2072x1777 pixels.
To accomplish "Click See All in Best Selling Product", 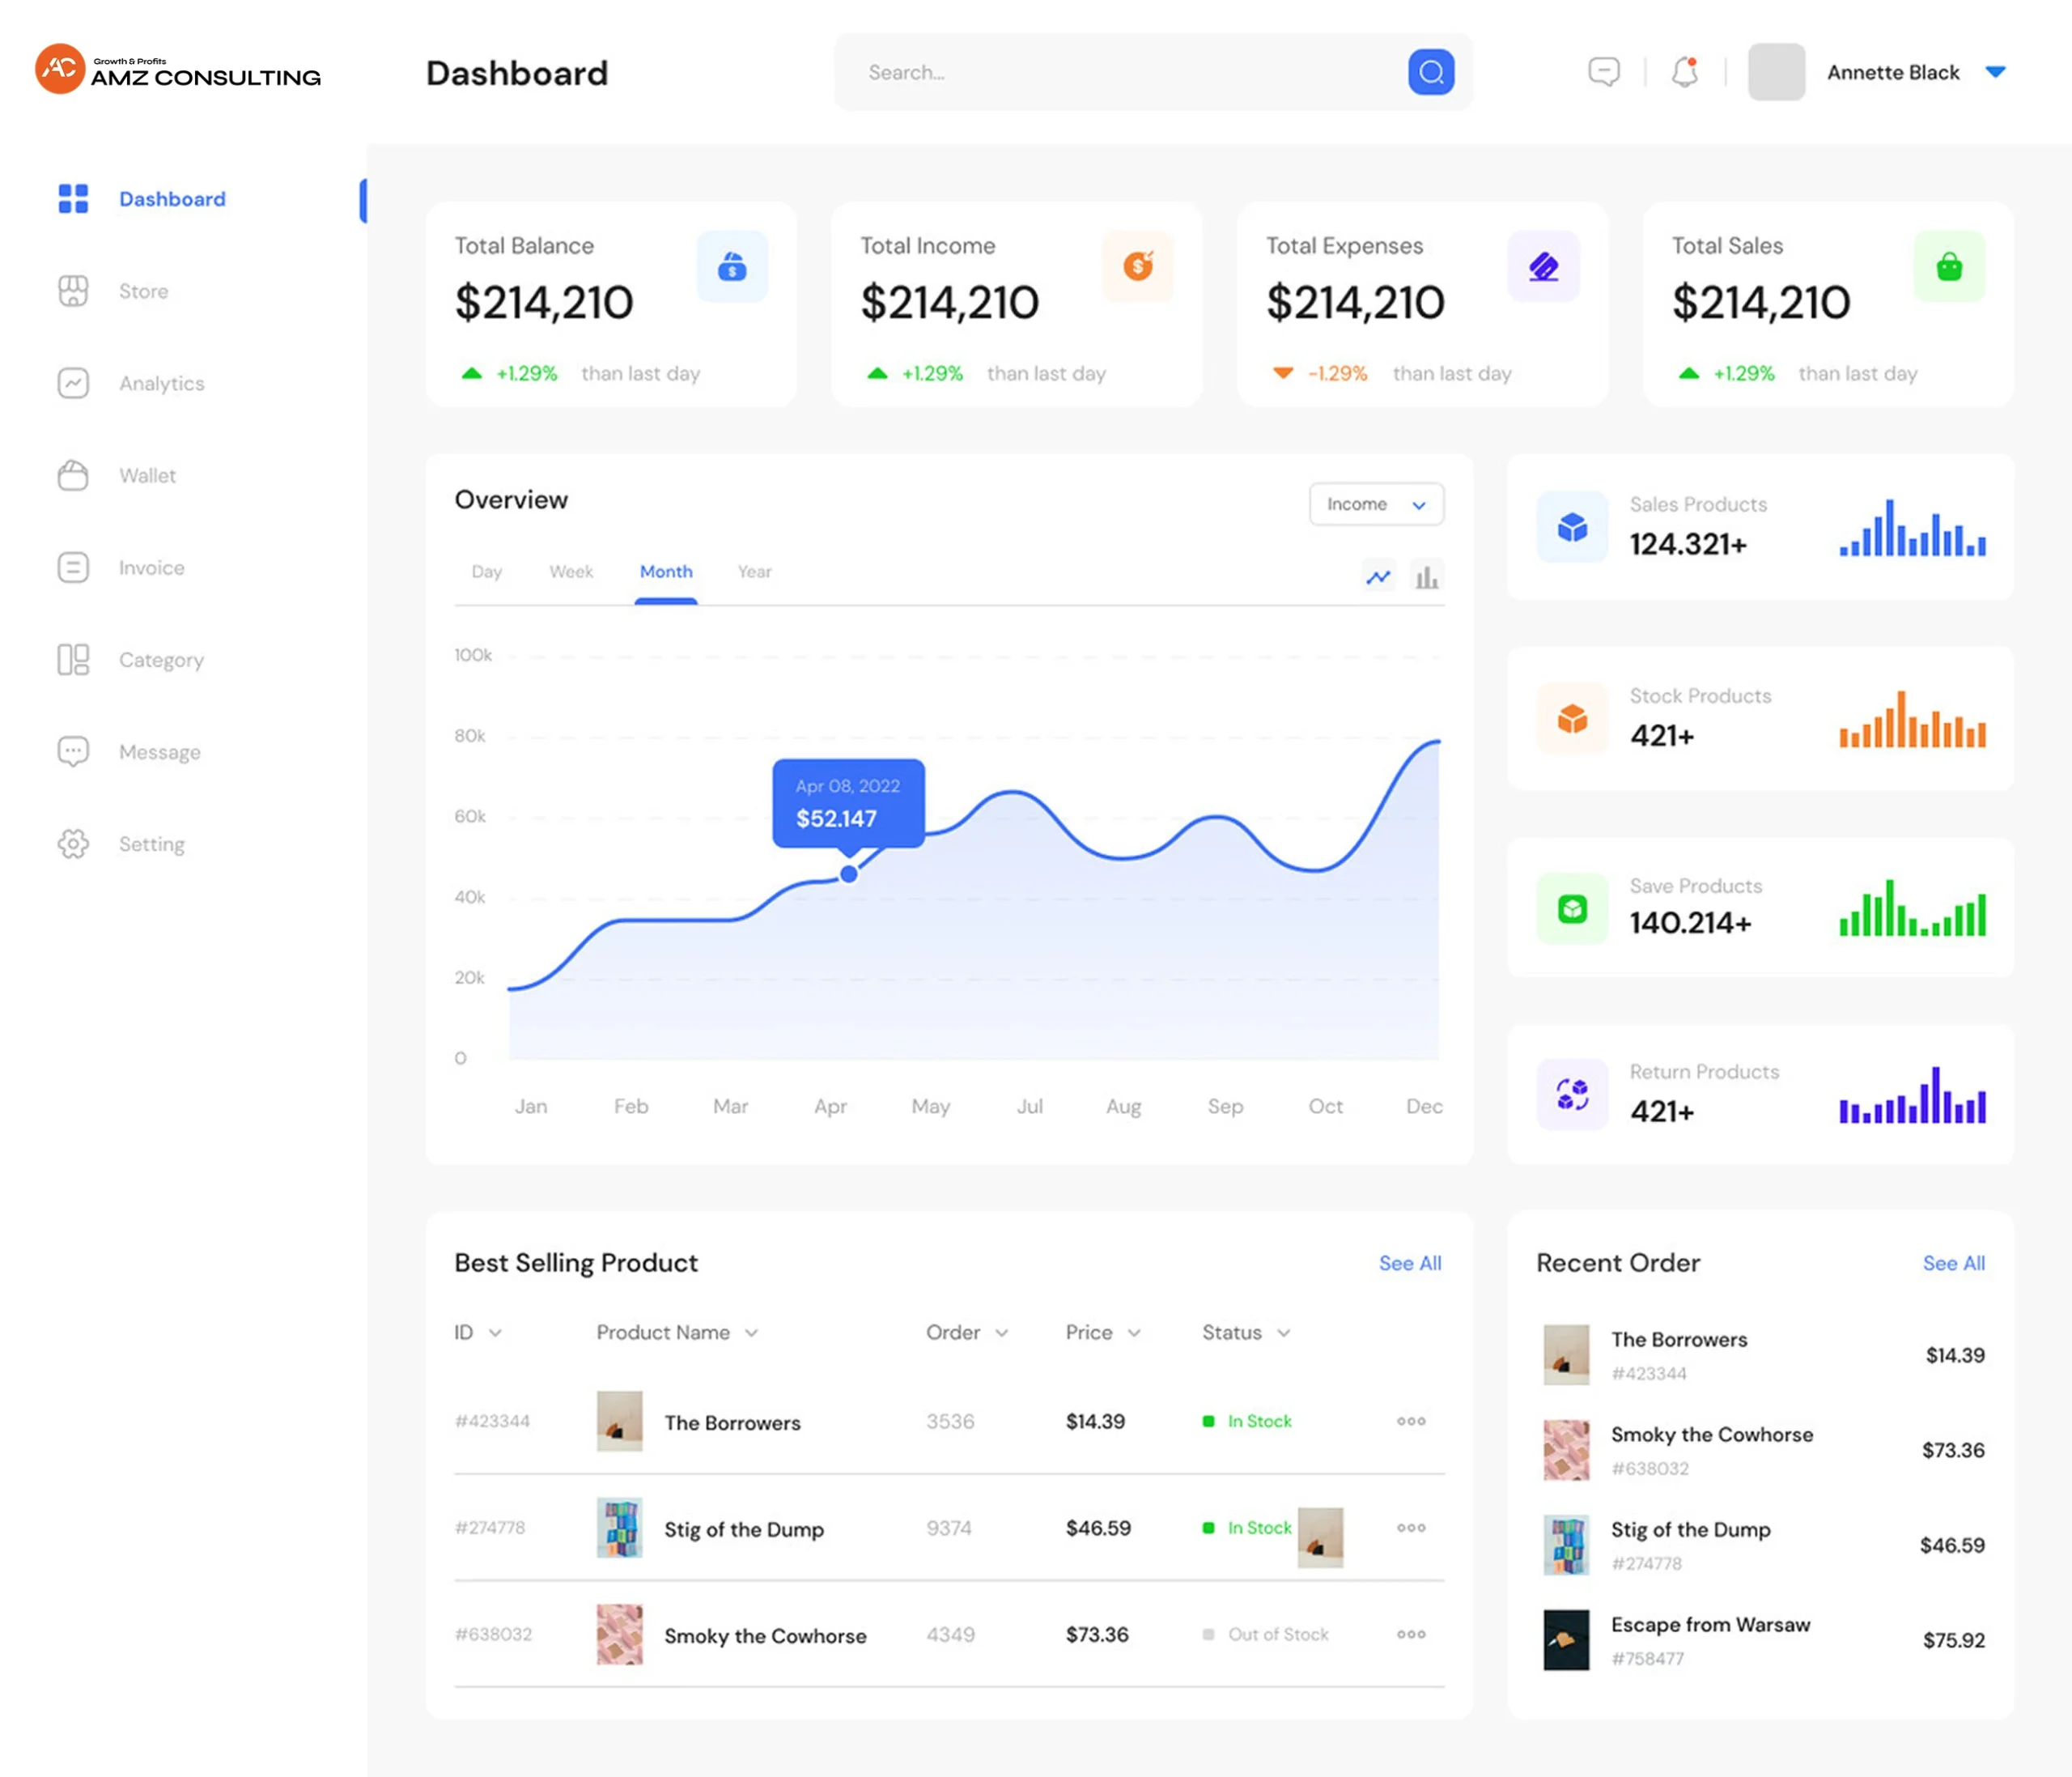I will [1409, 1263].
